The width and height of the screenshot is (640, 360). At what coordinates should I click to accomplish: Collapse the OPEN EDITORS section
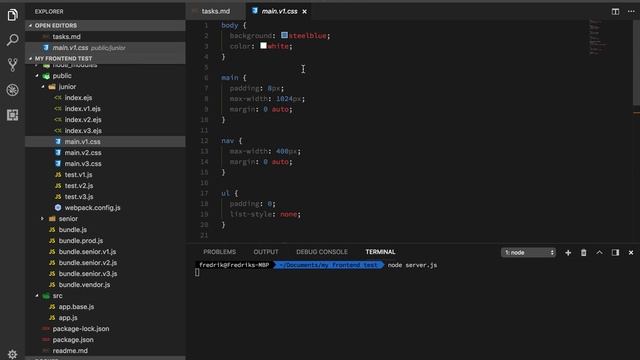point(105,25)
